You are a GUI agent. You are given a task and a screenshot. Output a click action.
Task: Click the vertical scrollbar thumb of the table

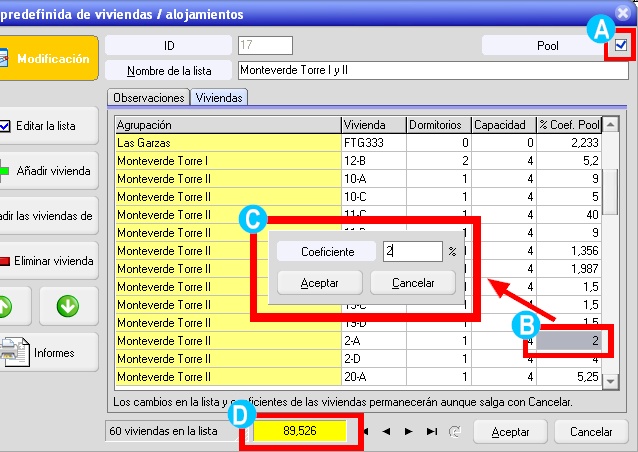[610, 192]
